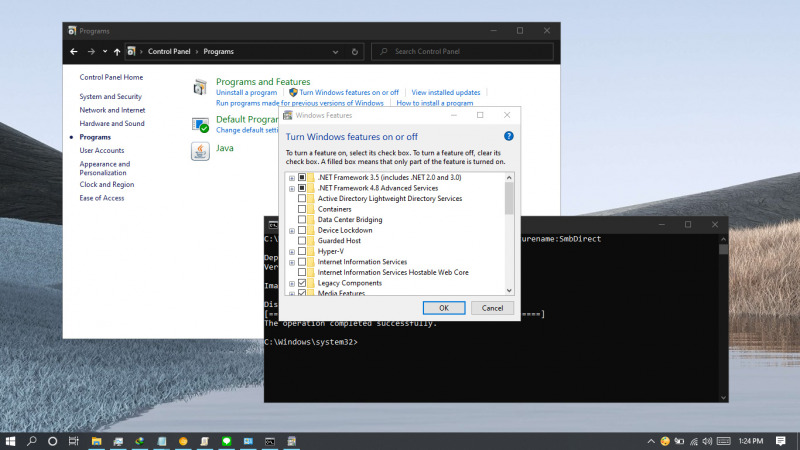This screenshot has height=450, width=800.
Task: Click the Command Prompt scroll down arrow
Action: tap(723, 397)
